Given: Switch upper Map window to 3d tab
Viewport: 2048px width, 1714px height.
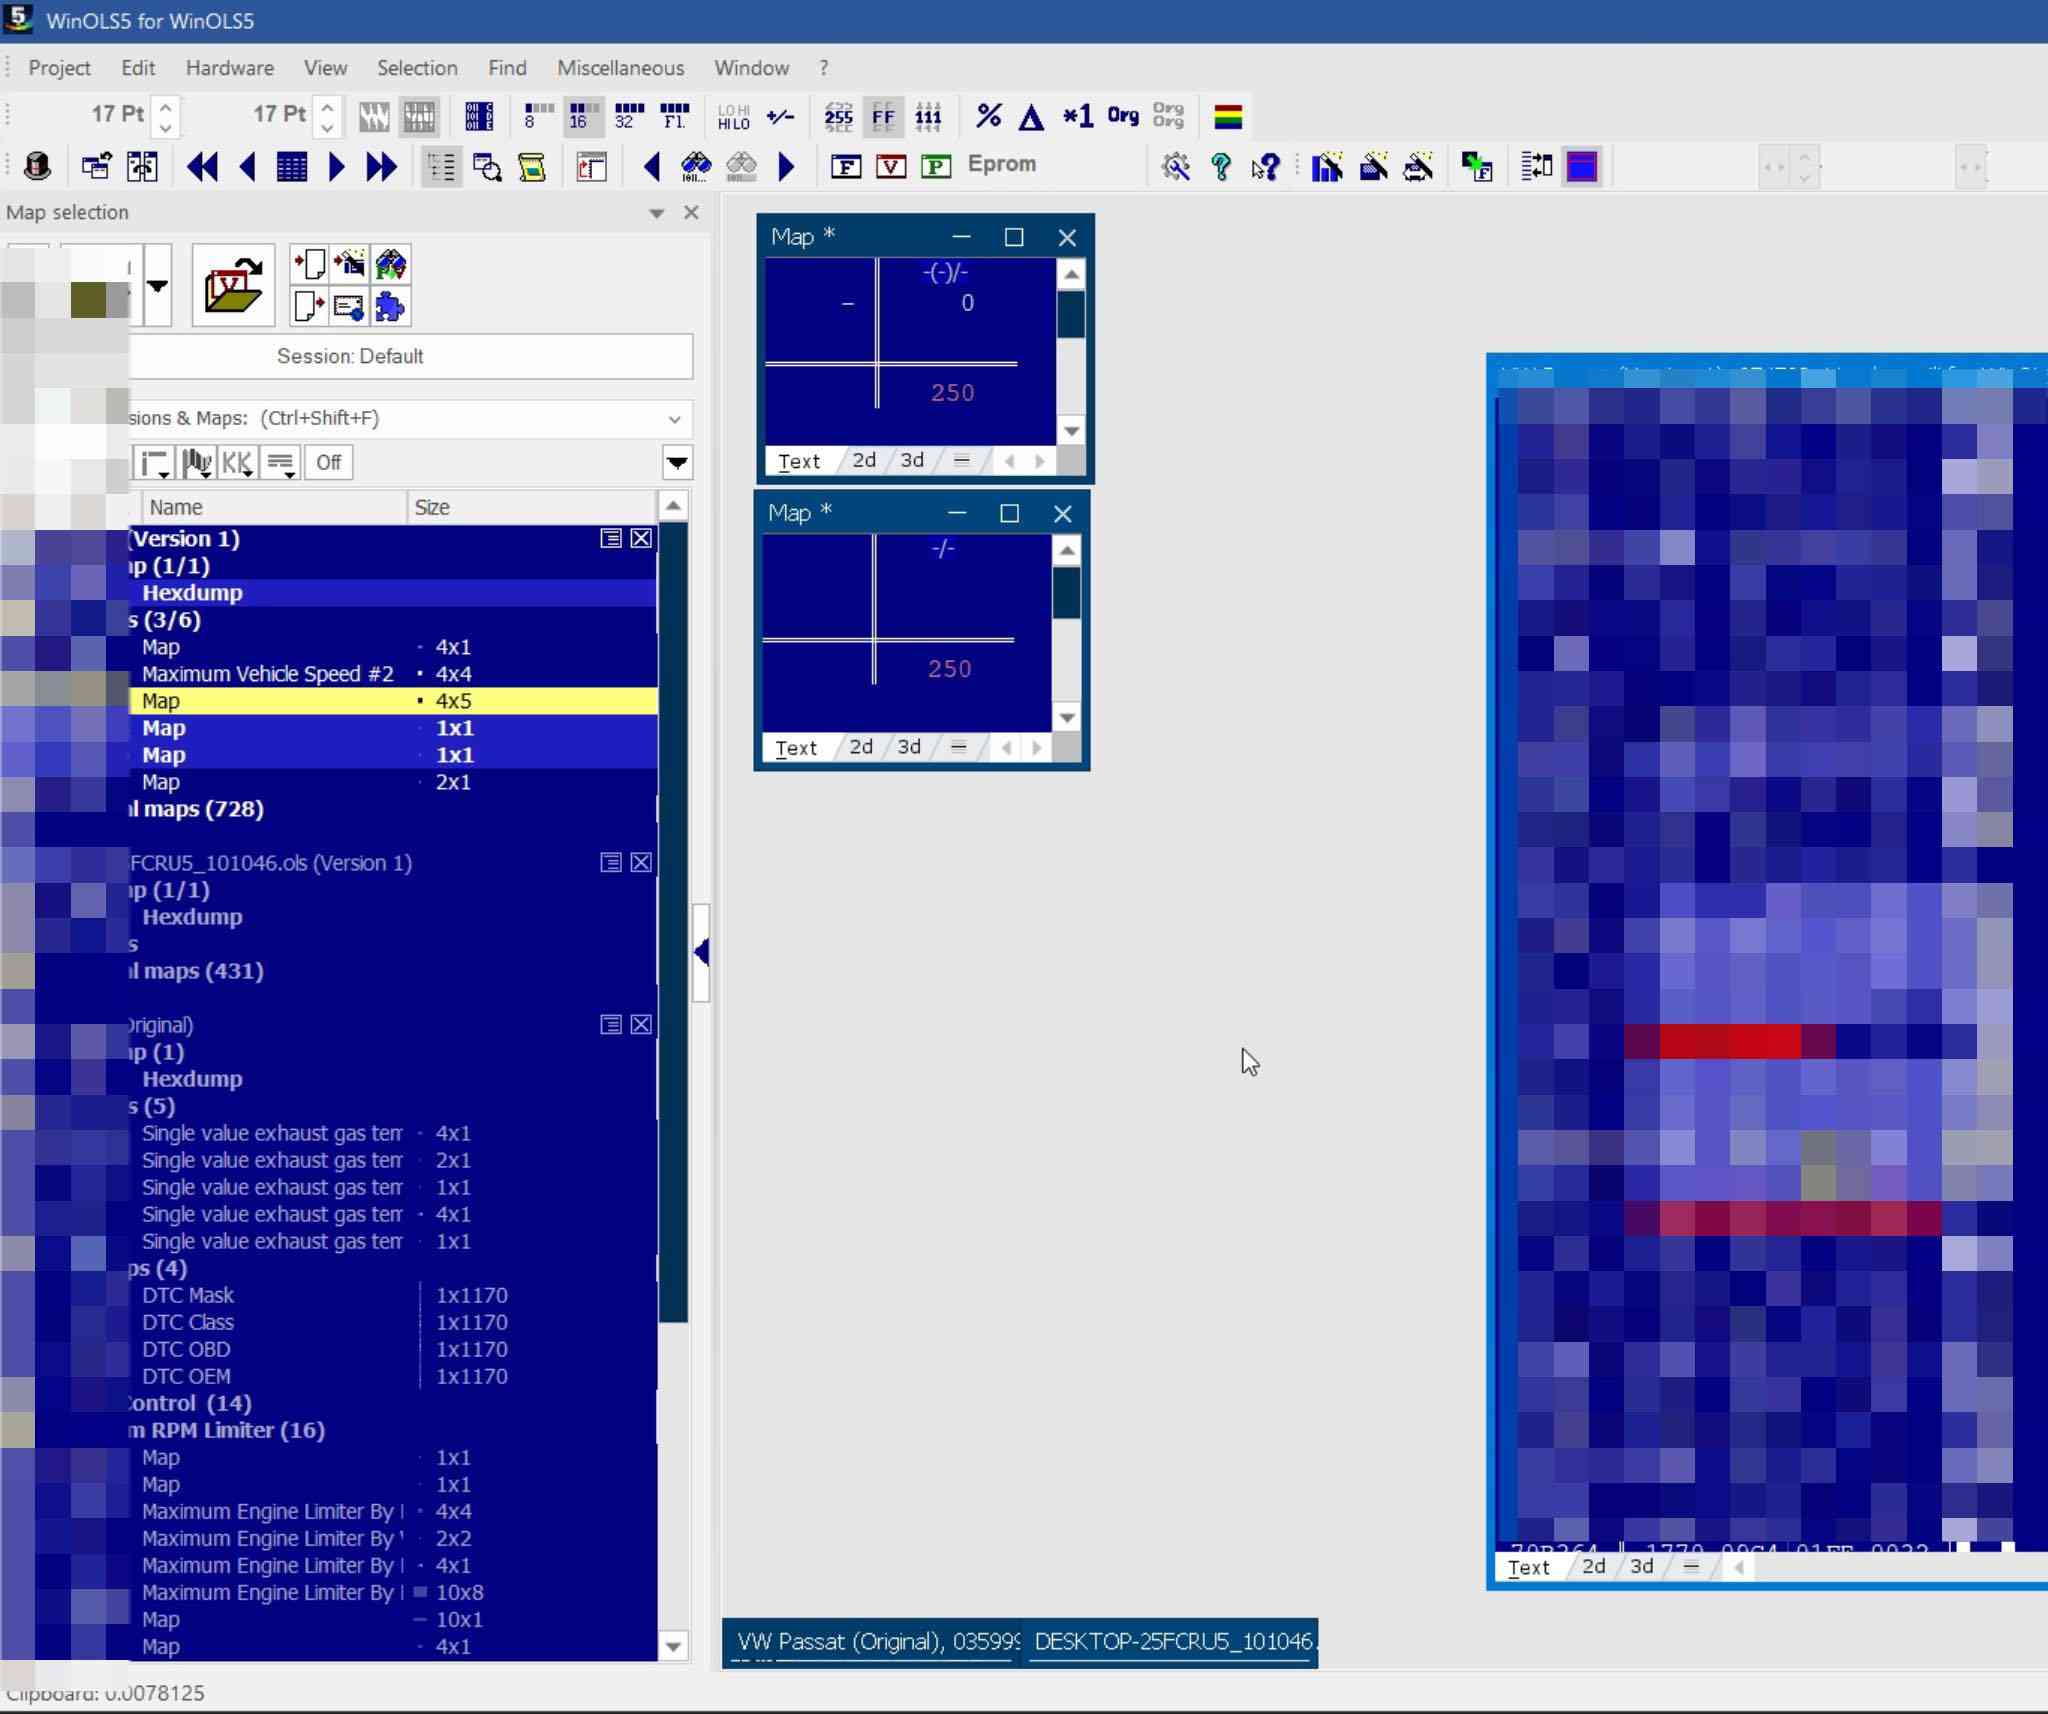Looking at the screenshot, I should click(x=911, y=460).
